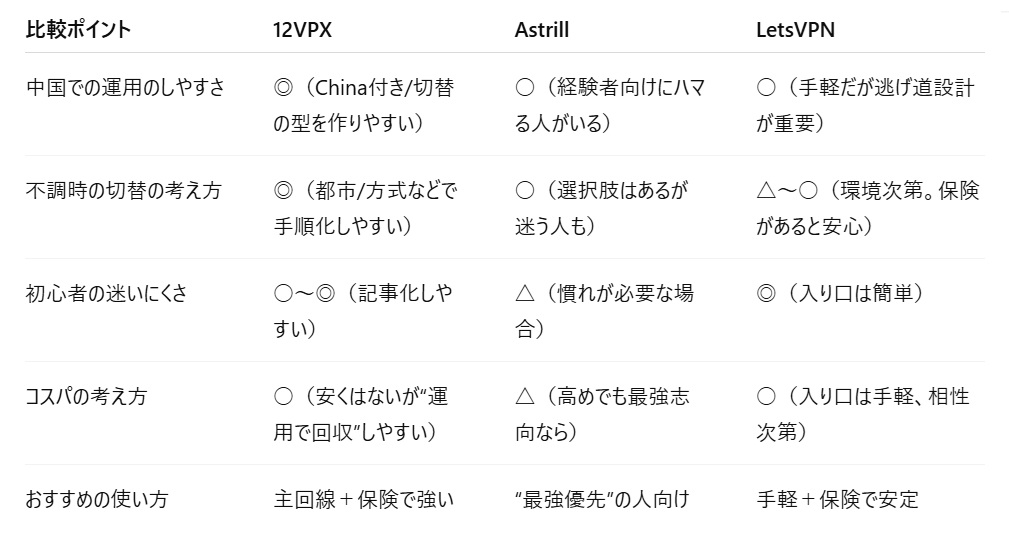The width and height of the screenshot is (1009, 544).
Task: Click the Astrill column header
Action: (542, 30)
